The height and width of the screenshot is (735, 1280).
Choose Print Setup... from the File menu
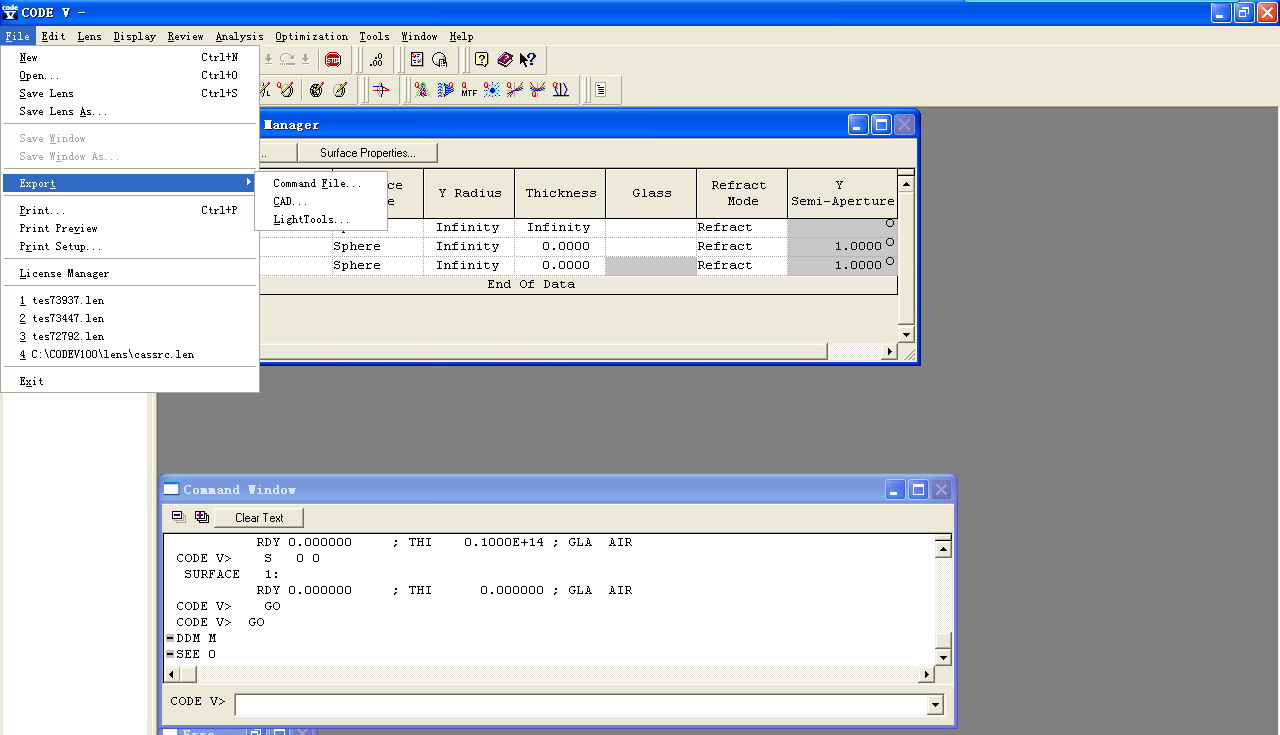pos(129,246)
